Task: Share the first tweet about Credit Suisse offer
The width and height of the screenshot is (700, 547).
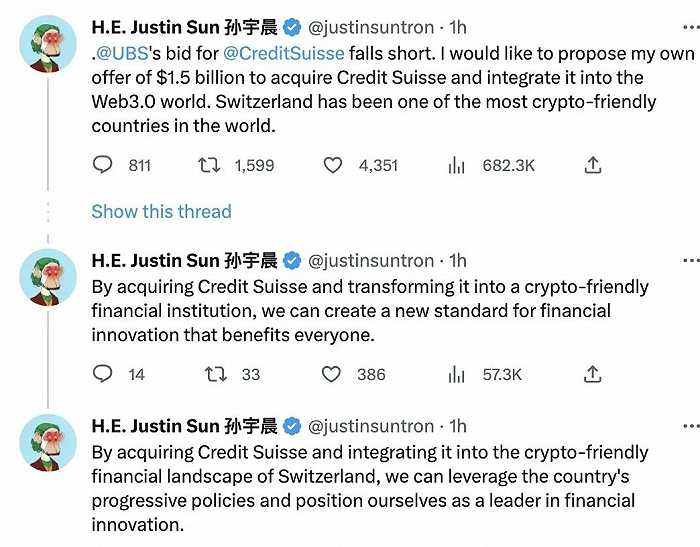Action: click(593, 165)
